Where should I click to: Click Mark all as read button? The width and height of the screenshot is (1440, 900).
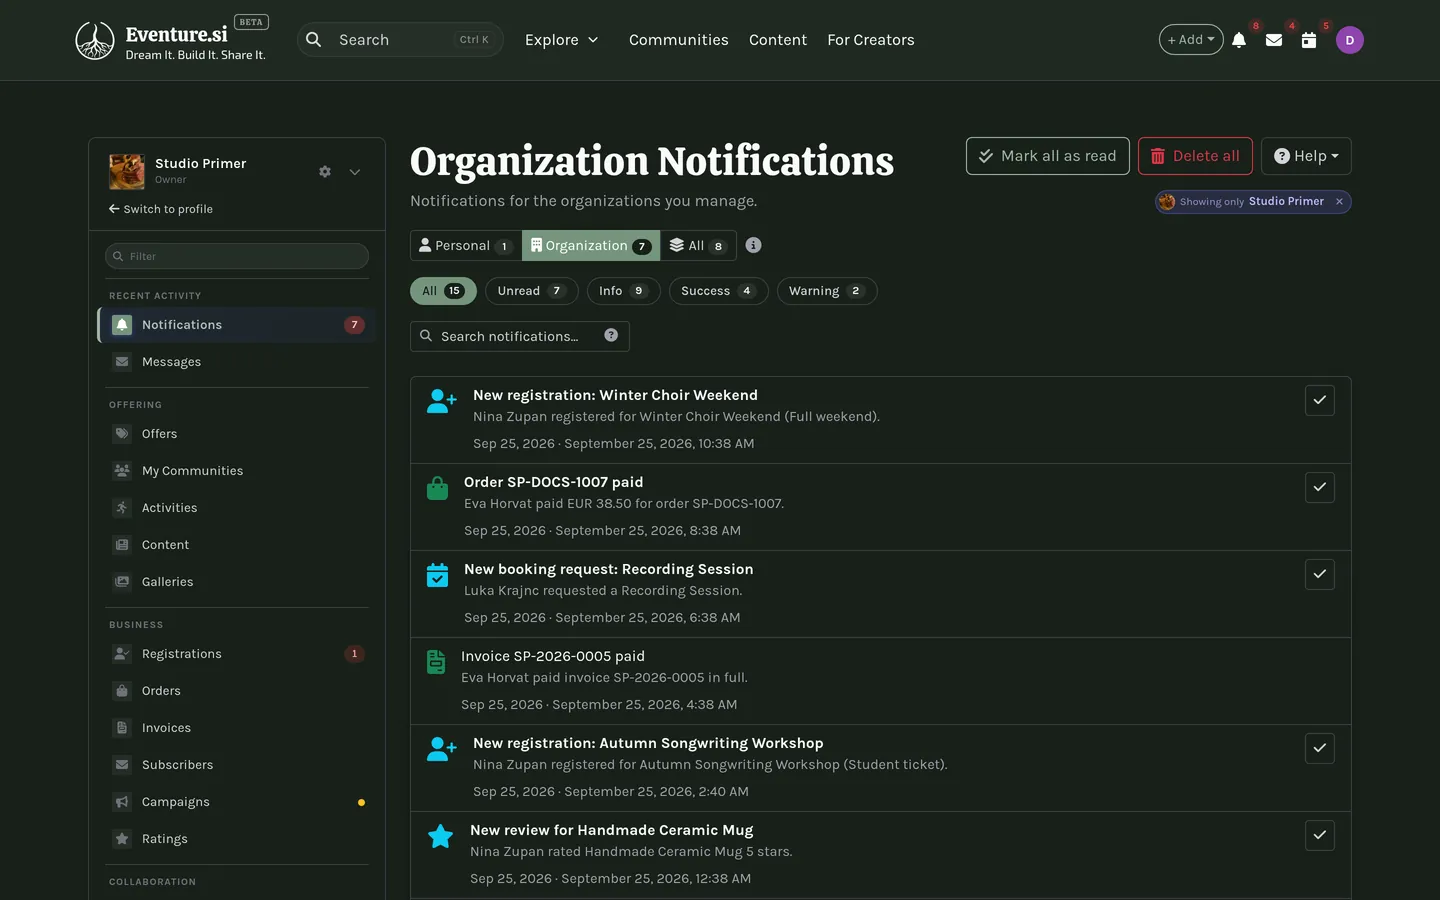(1048, 156)
